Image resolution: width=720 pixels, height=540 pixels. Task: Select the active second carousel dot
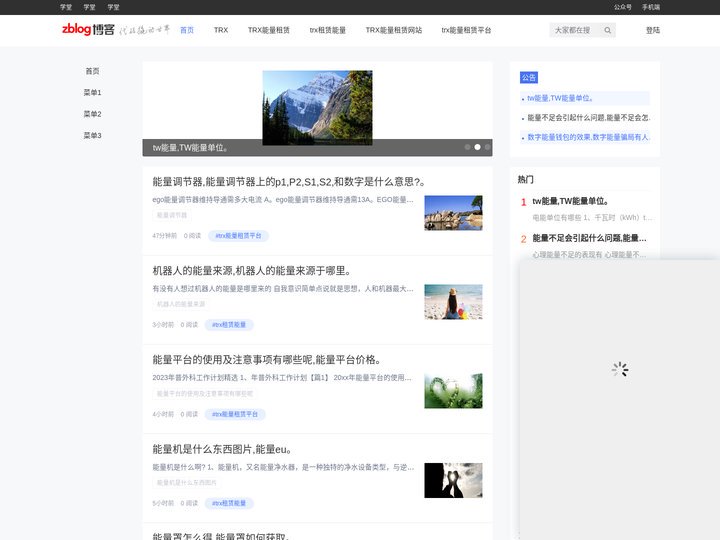point(478,147)
